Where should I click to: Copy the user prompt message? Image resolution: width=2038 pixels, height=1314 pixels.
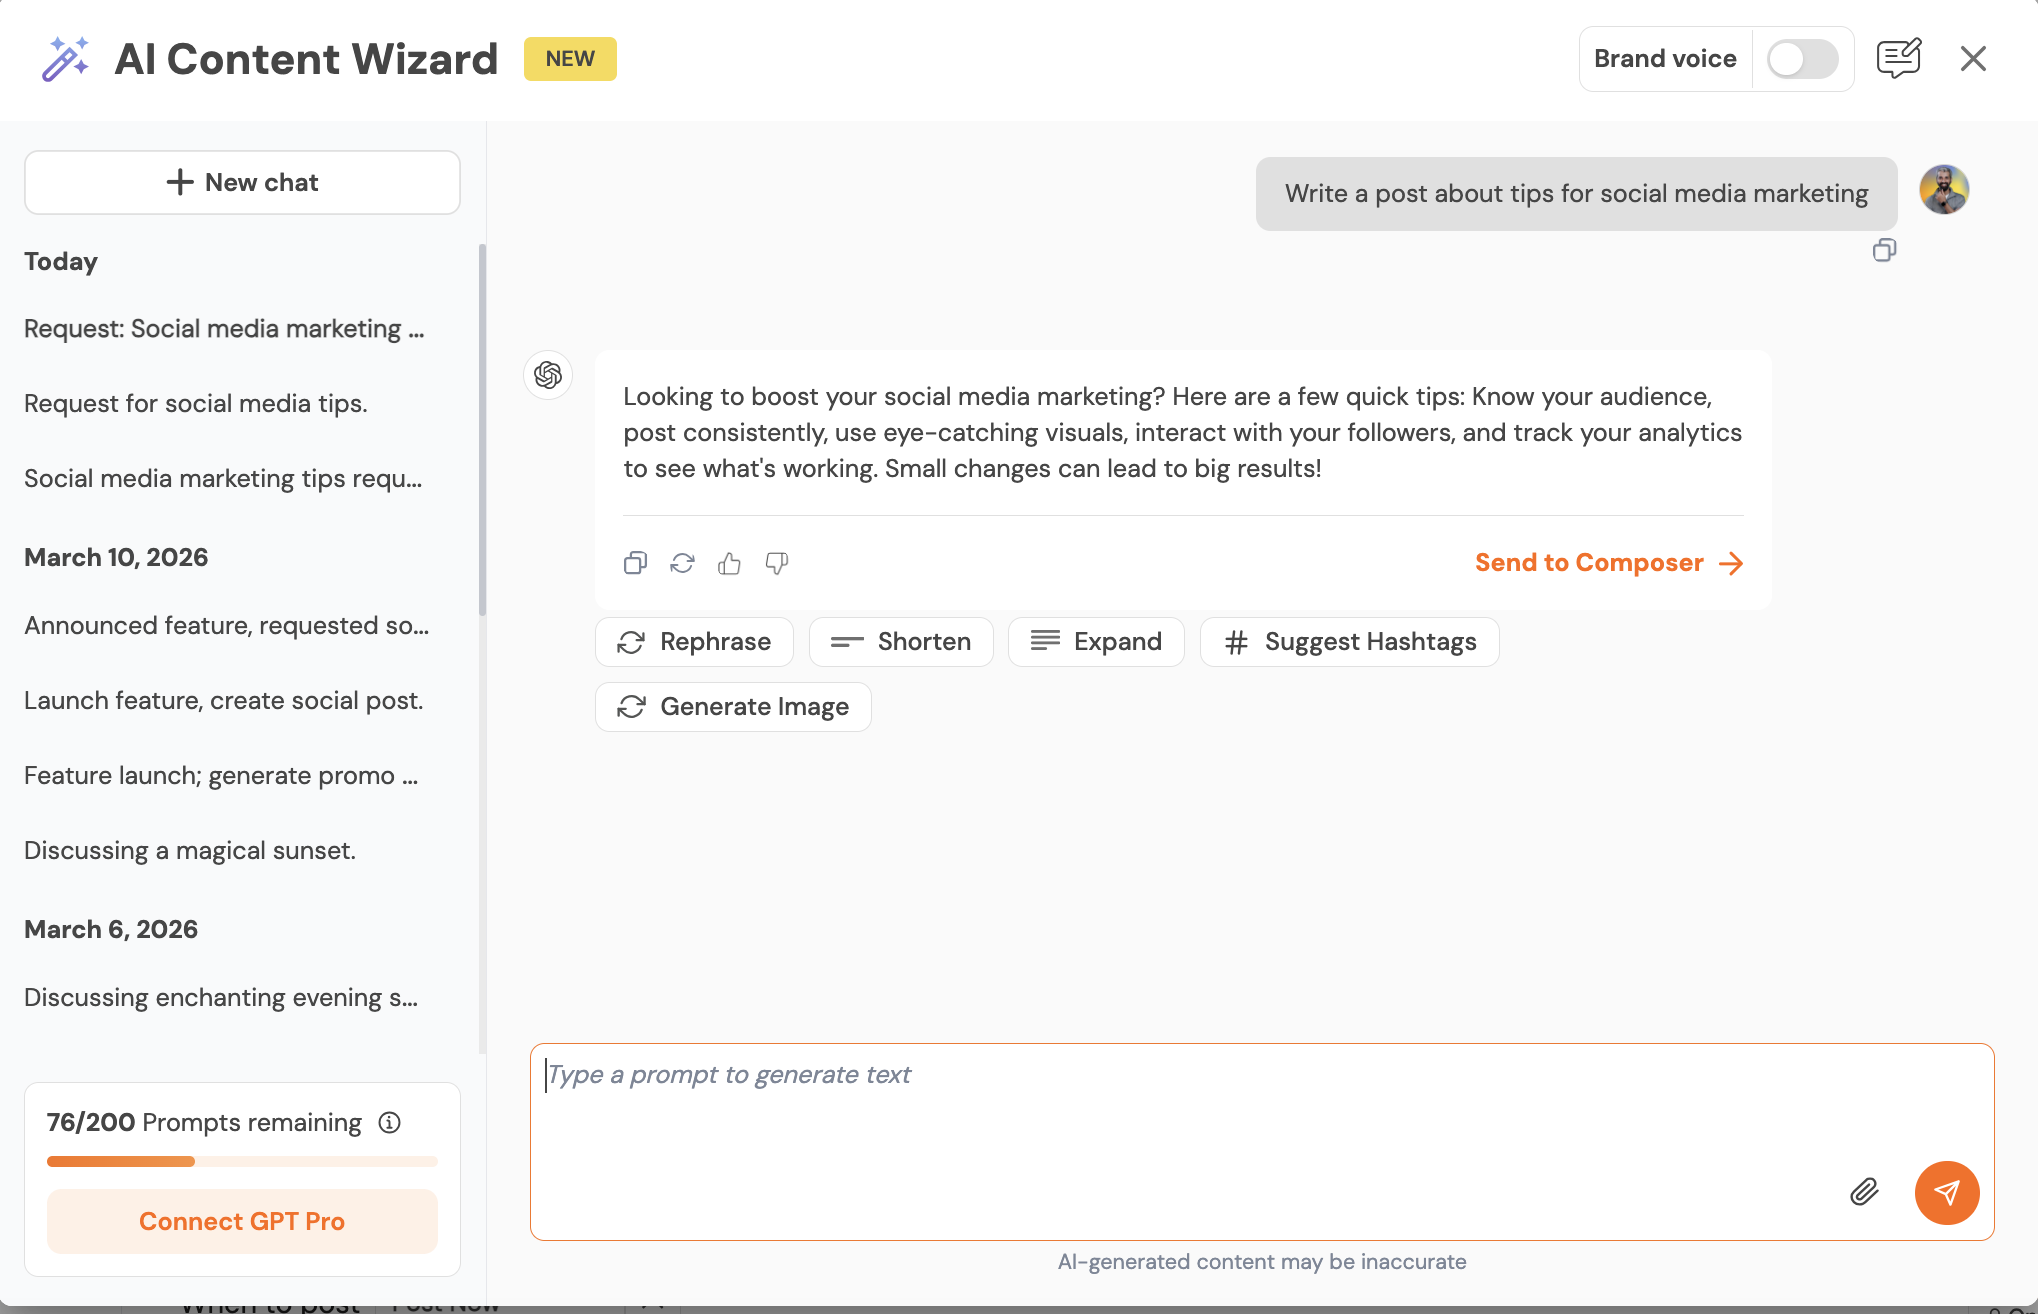1884,250
